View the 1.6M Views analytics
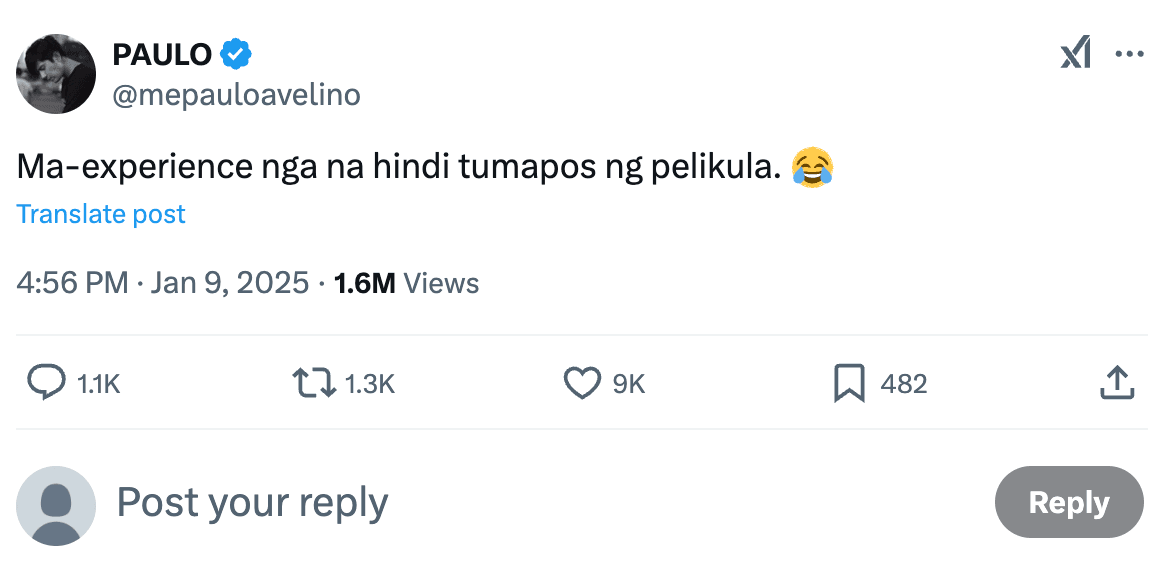The width and height of the screenshot is (1150, 566). [406, 283]
